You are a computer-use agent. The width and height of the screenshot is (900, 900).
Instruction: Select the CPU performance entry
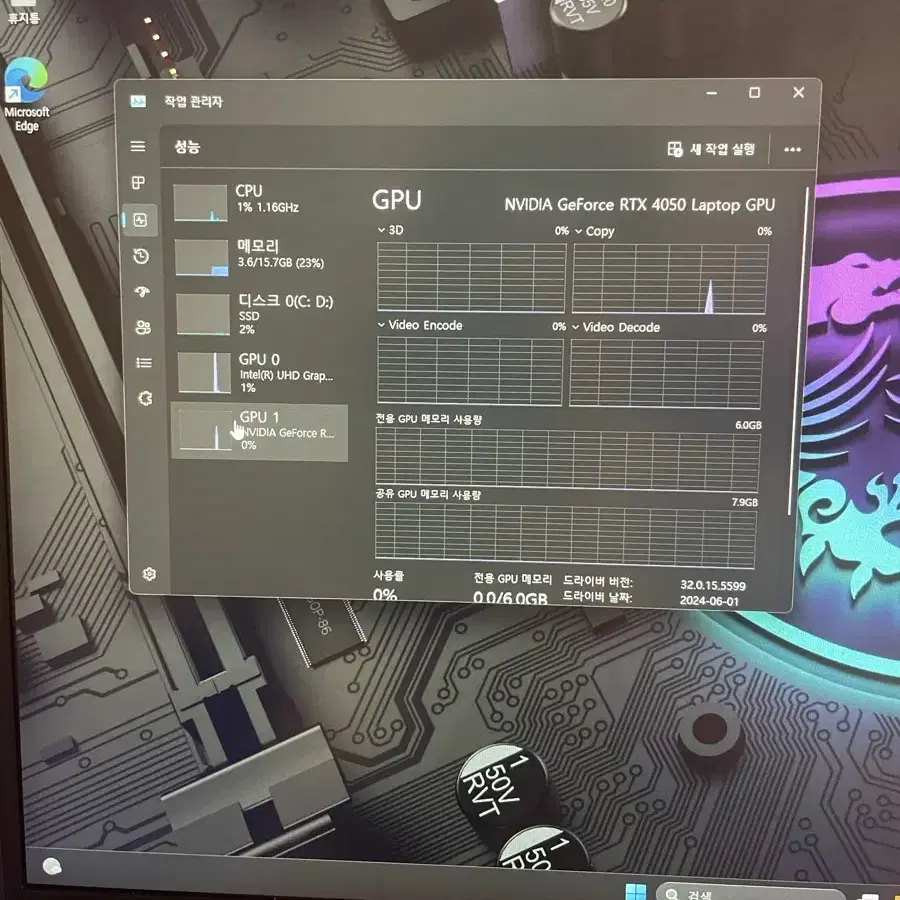pos(258,201)
